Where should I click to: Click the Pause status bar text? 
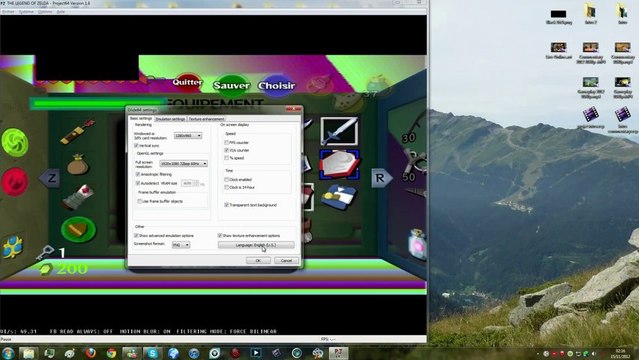(6, 339)
